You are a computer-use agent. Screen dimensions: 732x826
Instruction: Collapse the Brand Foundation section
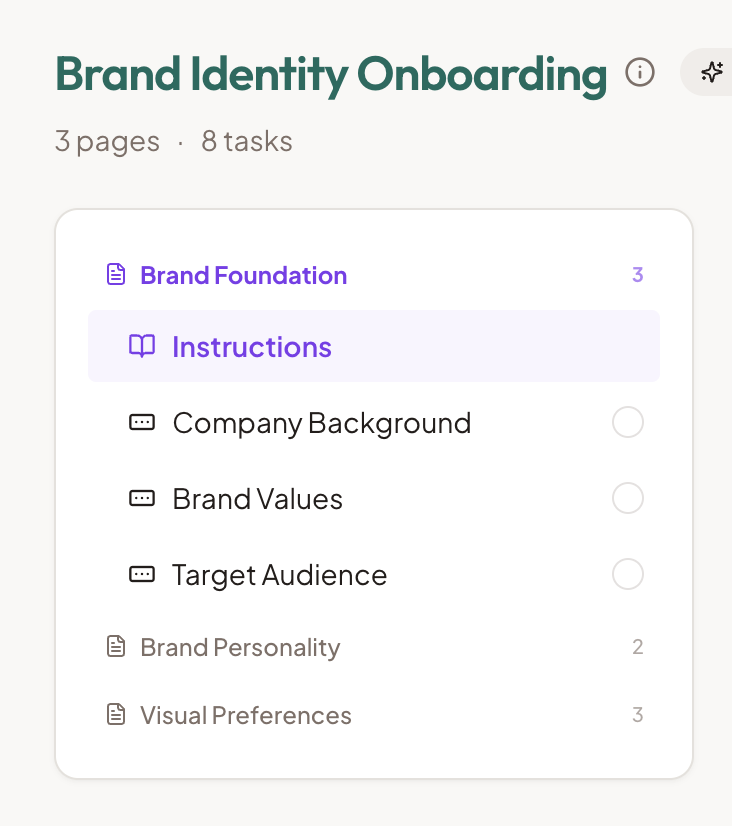(x=244, y=275)
